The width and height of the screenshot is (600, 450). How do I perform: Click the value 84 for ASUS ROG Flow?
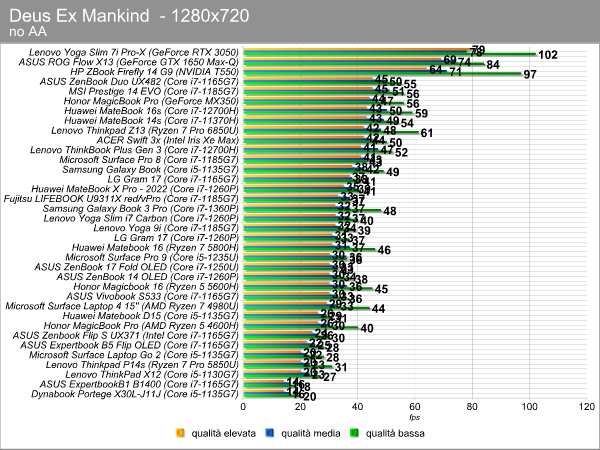(x=493, y=65)
